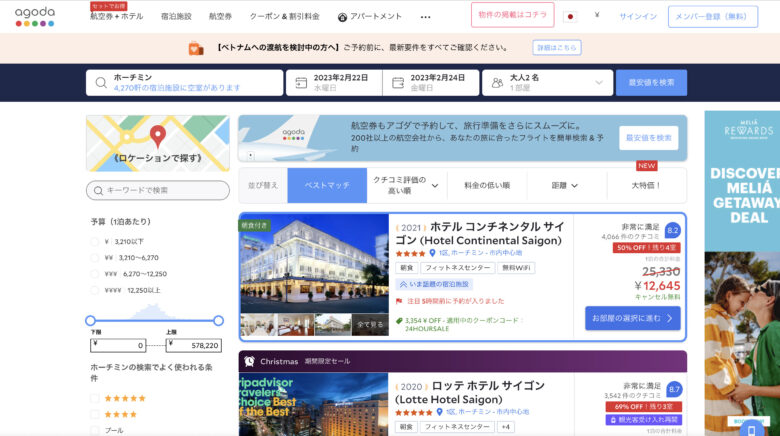
Task: Click the apartment icon in navigation
Action: click(x=342, y=17)
